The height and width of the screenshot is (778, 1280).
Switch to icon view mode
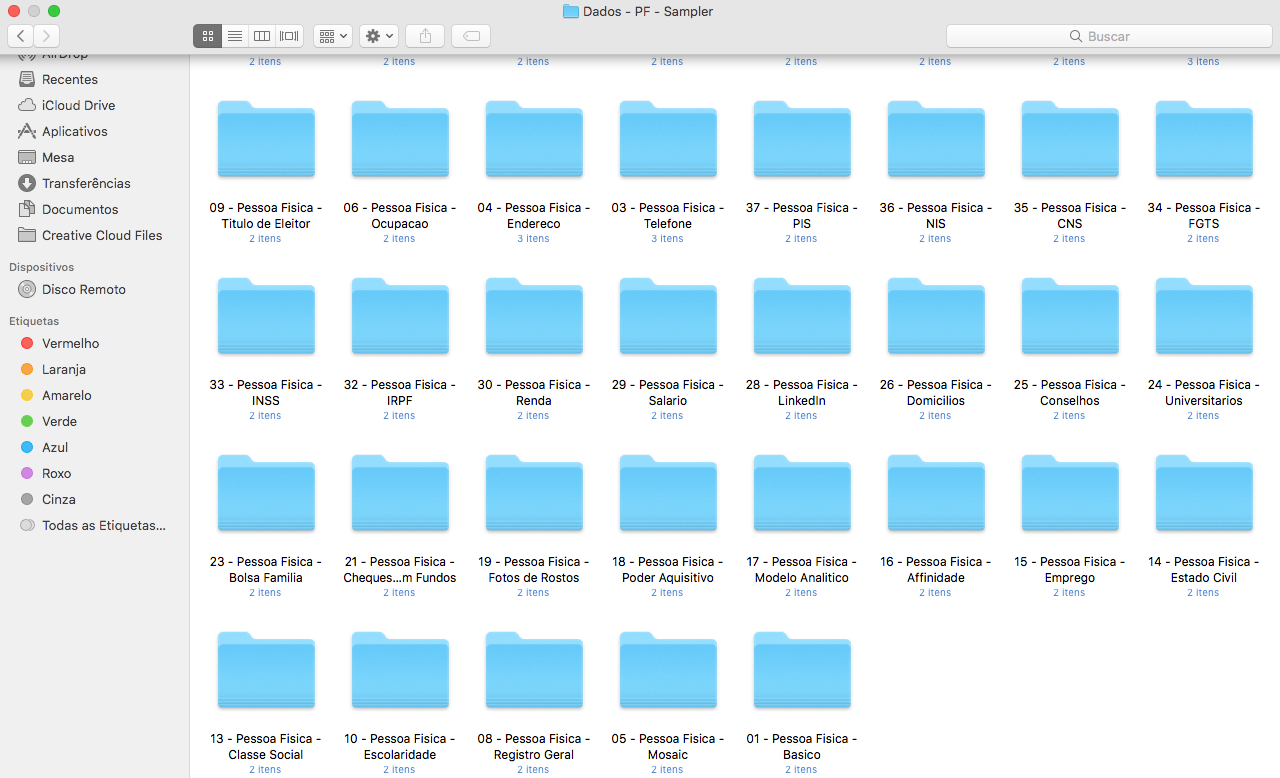pos(207,36)
